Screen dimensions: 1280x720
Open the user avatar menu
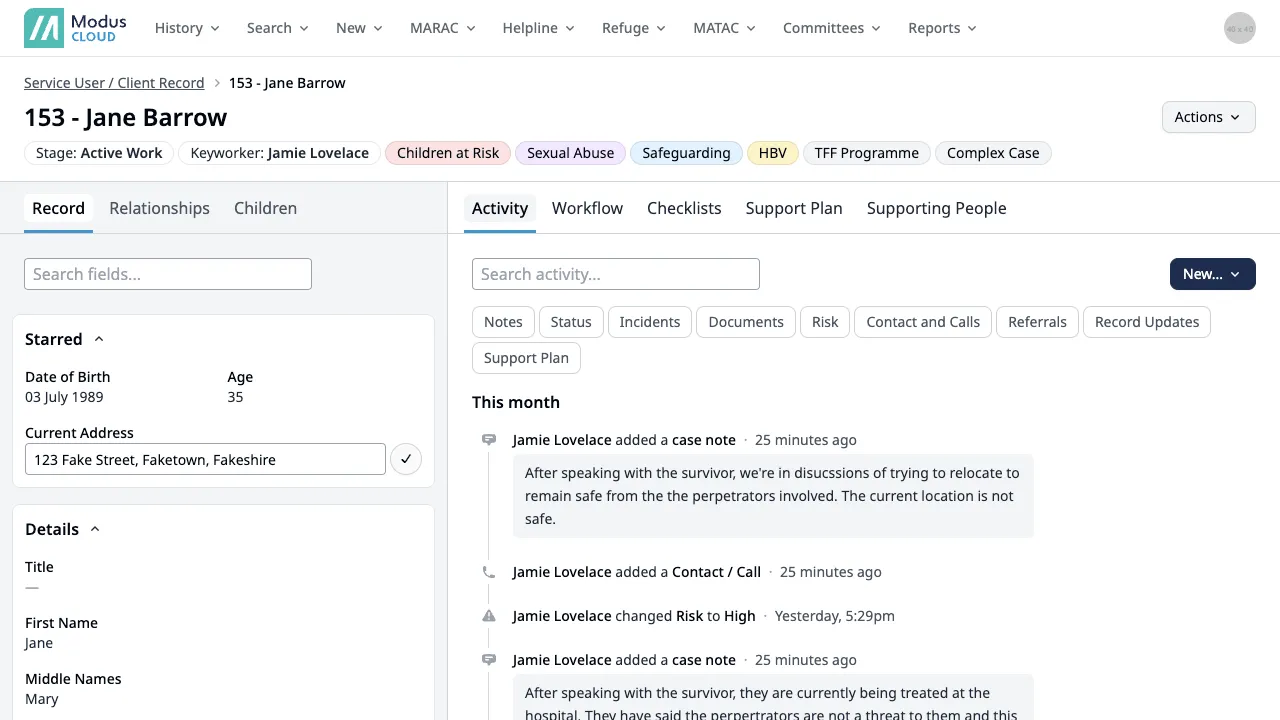pos(1239,28)
